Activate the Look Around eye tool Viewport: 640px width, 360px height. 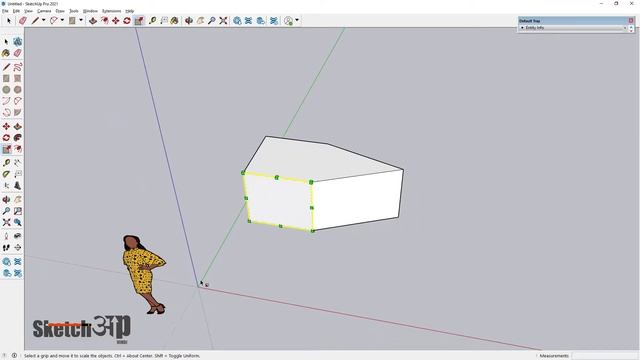(18, 236)
